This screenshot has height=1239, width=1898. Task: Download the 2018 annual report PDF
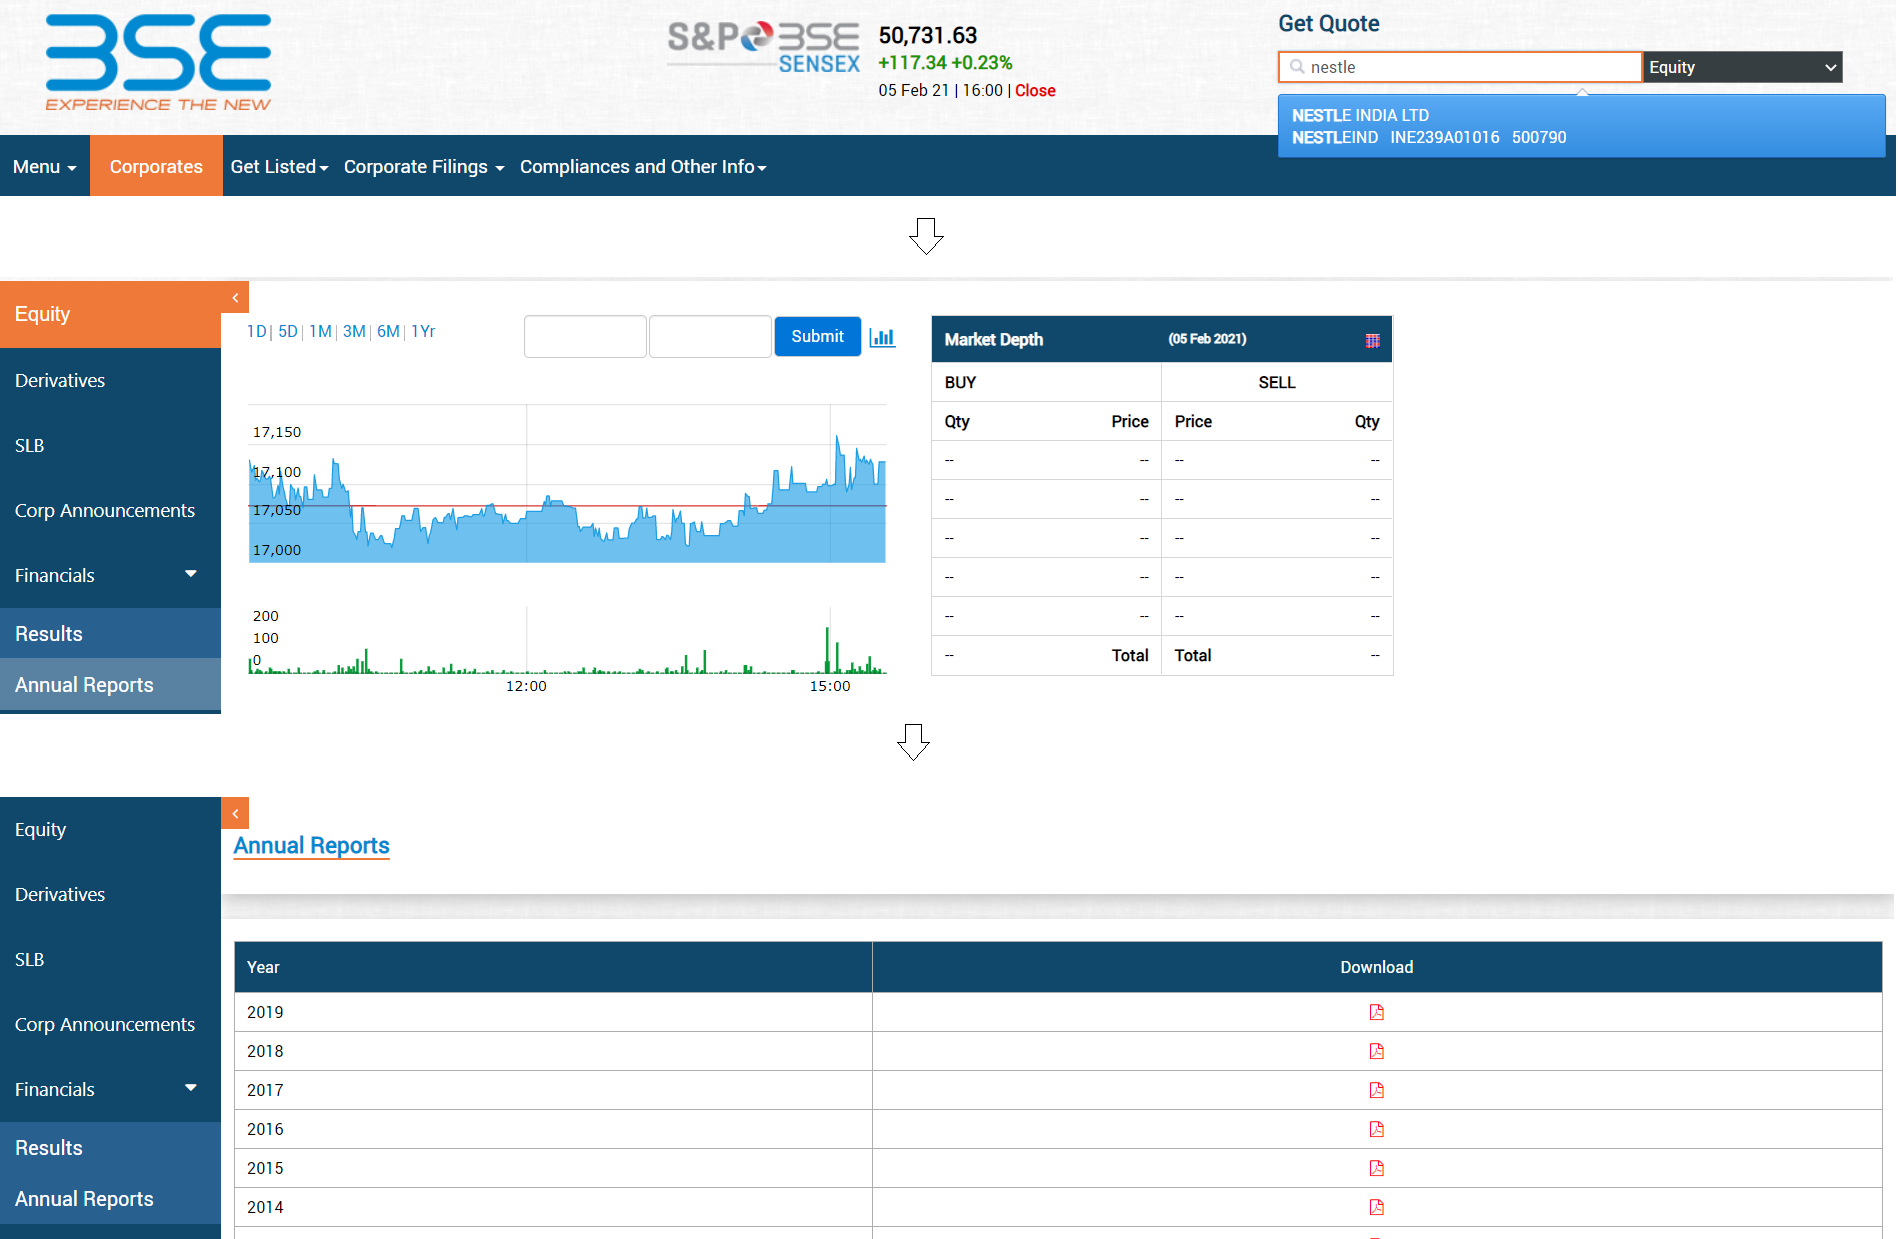click(x=1377, y=1051)
